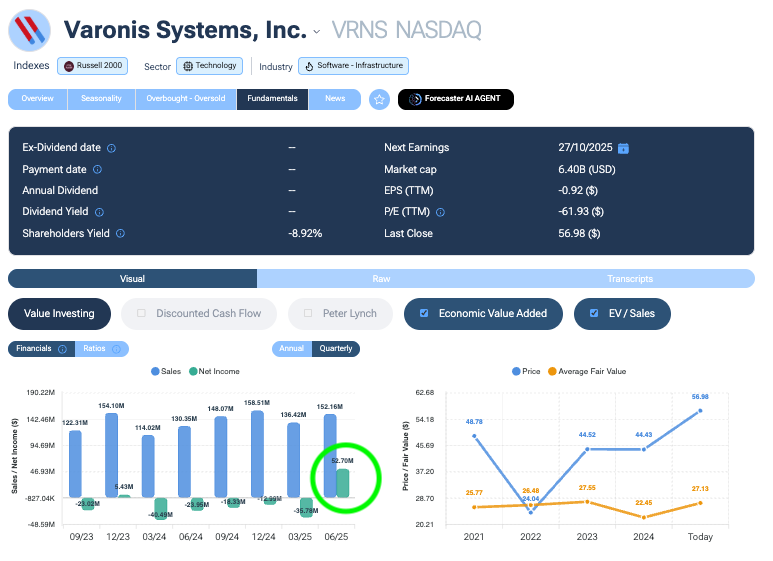Uncheck the EV / Sales checkbox

(594, 313)
